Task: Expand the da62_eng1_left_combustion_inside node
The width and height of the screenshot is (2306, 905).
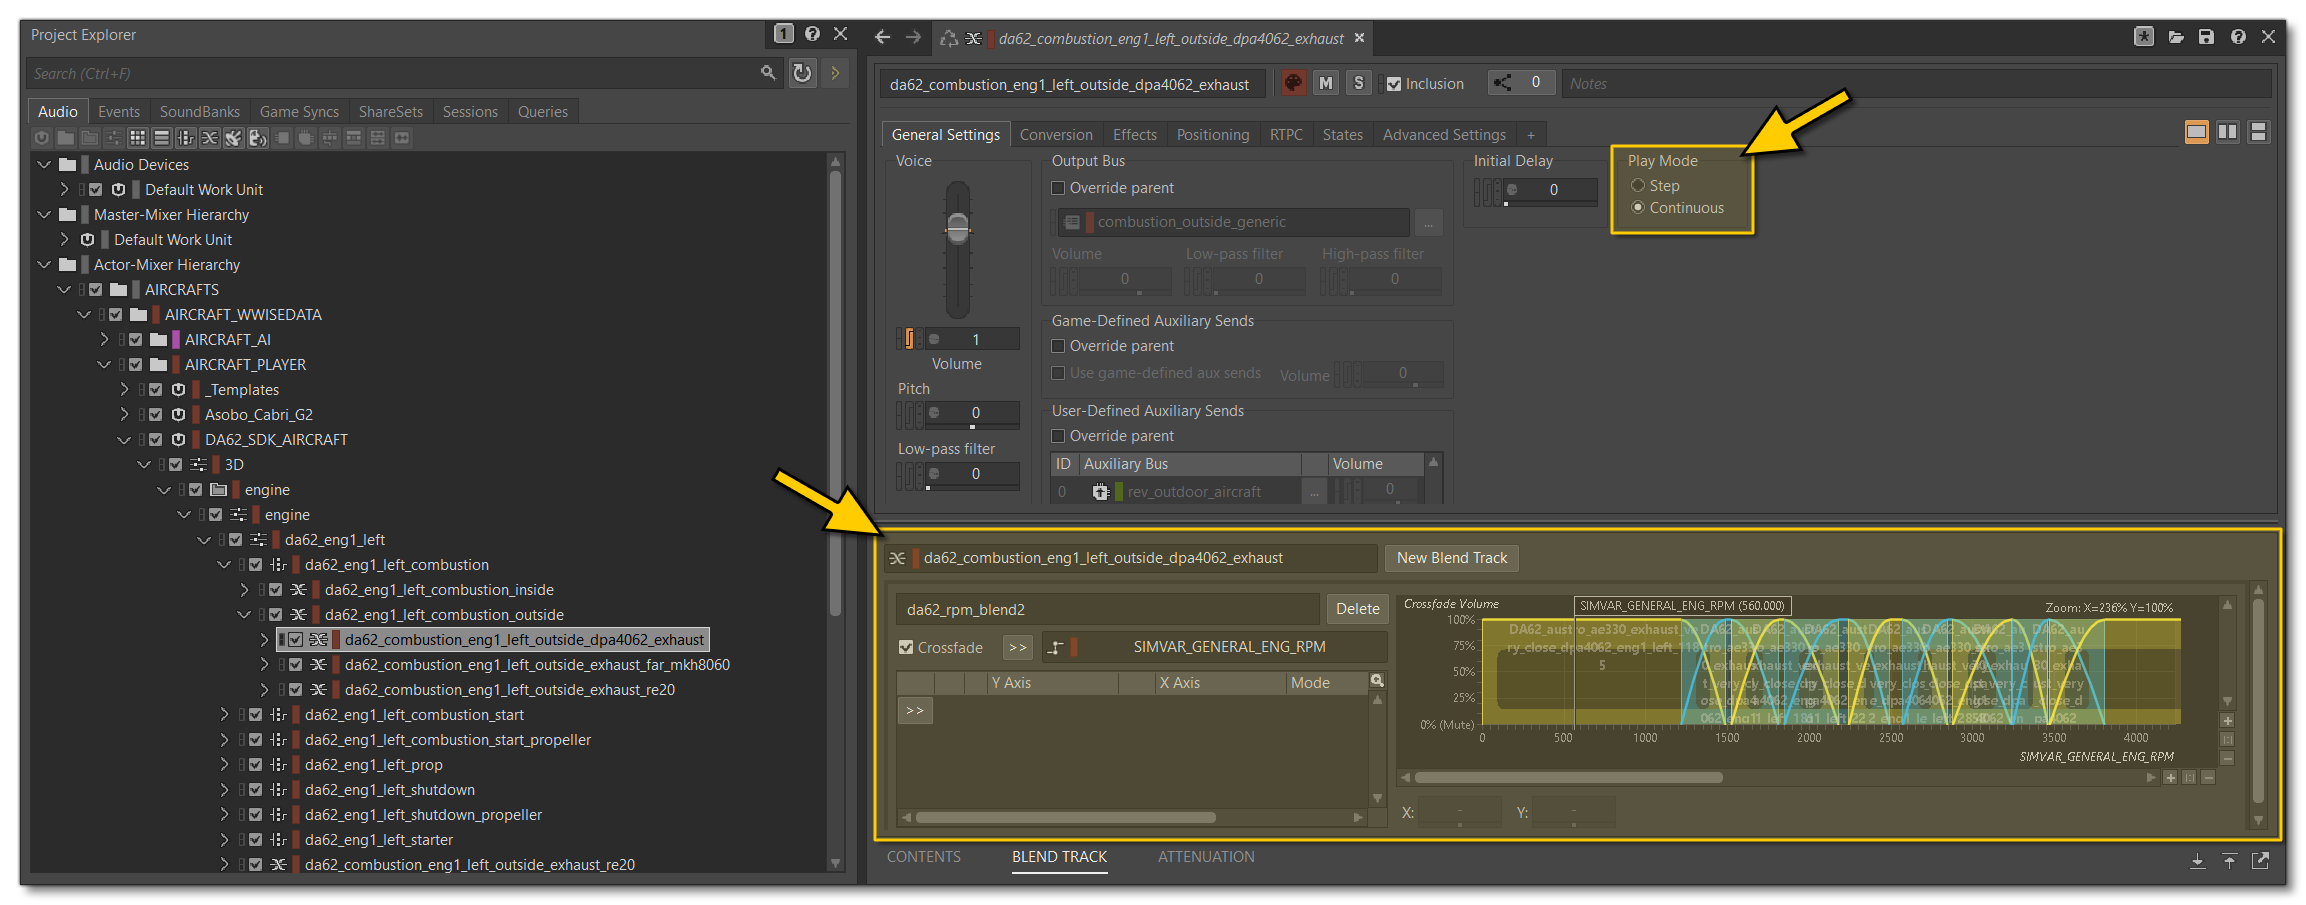Action: (x=243, y=589)
